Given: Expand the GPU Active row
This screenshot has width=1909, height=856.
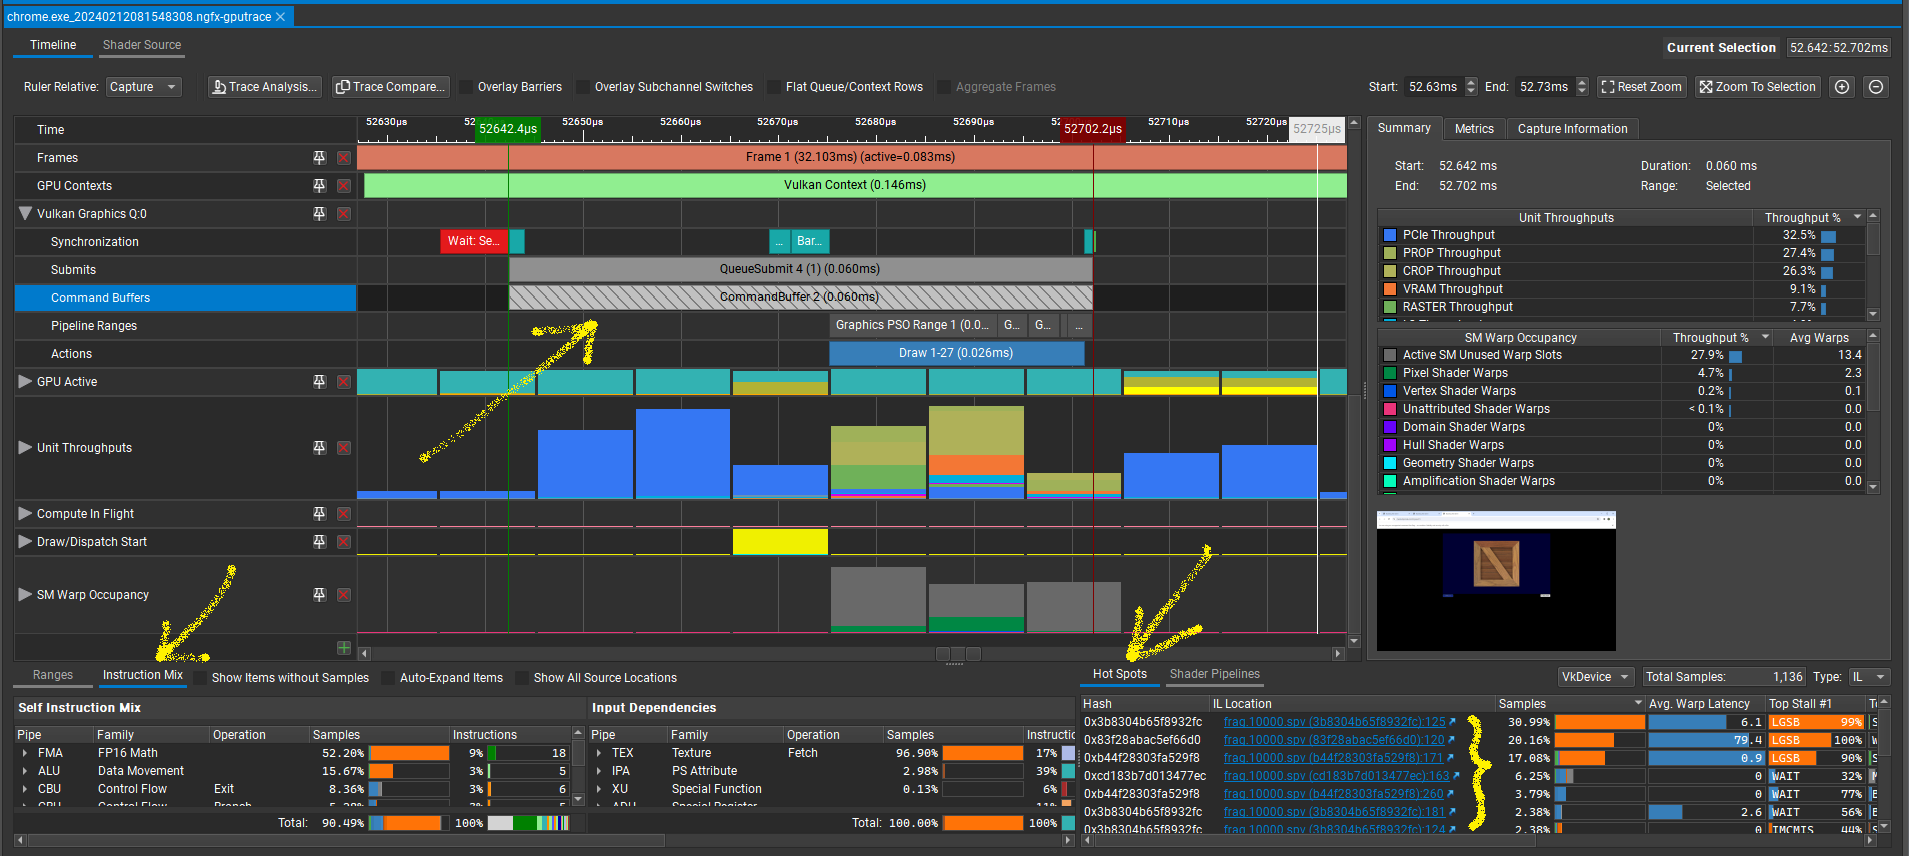Looking at the screenshot, I should (25, 382).
